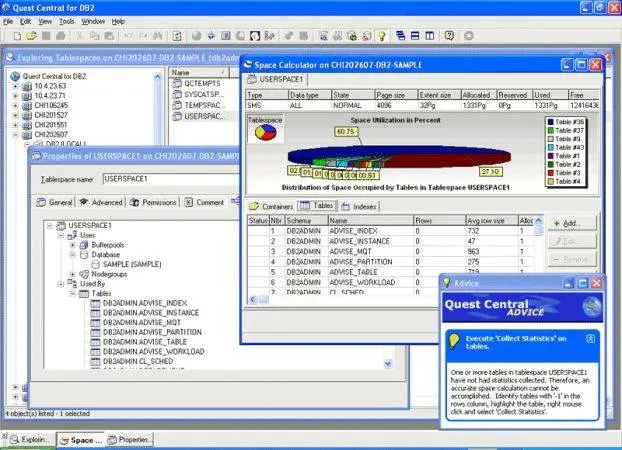The width and height of the screenshot is (622, 450).
Task: Click the Space task in bottom window bar
Action: 81,440
